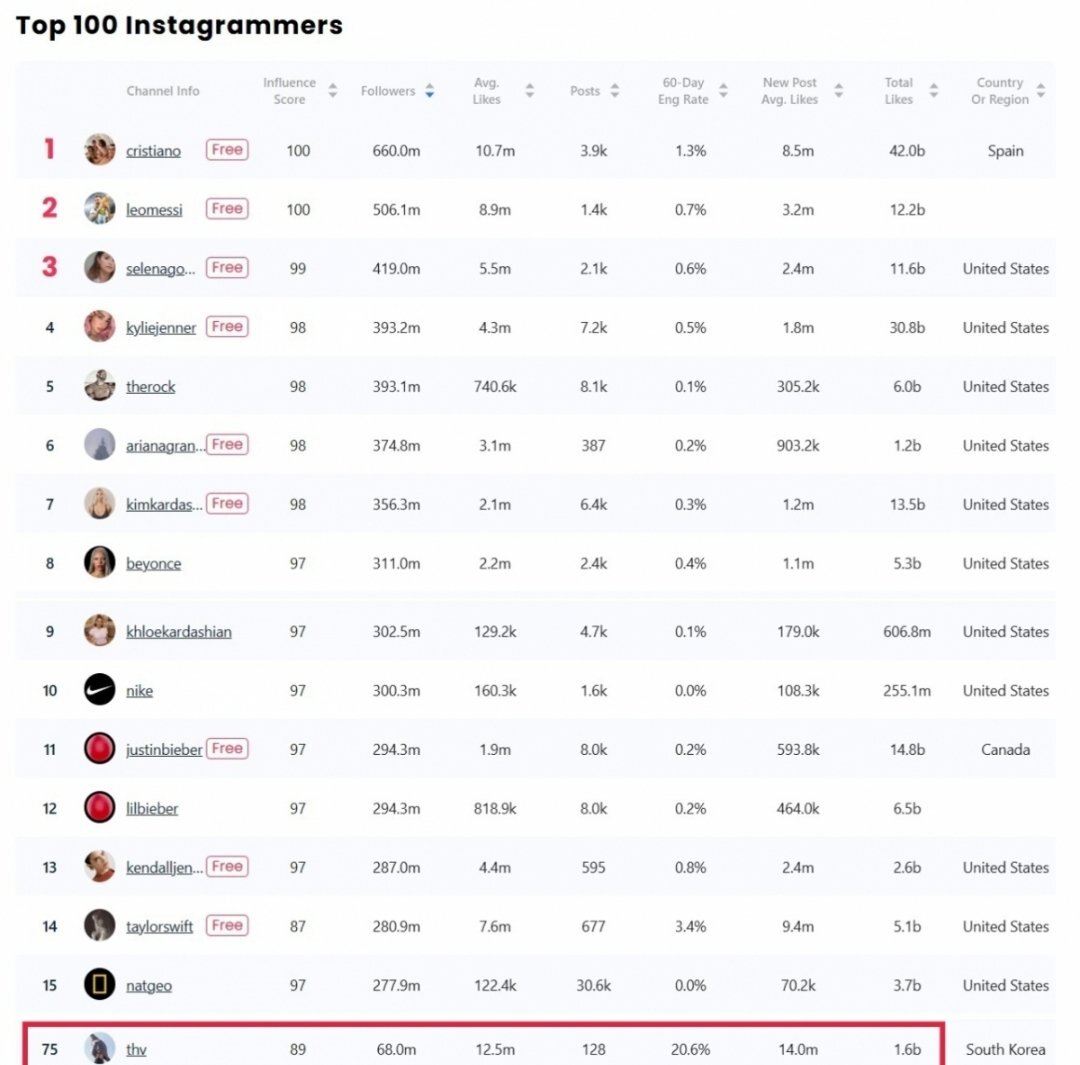The image size is (1080, 1065).
Task: Sort by Country Or Region arrows
Action: [1041, 90]
